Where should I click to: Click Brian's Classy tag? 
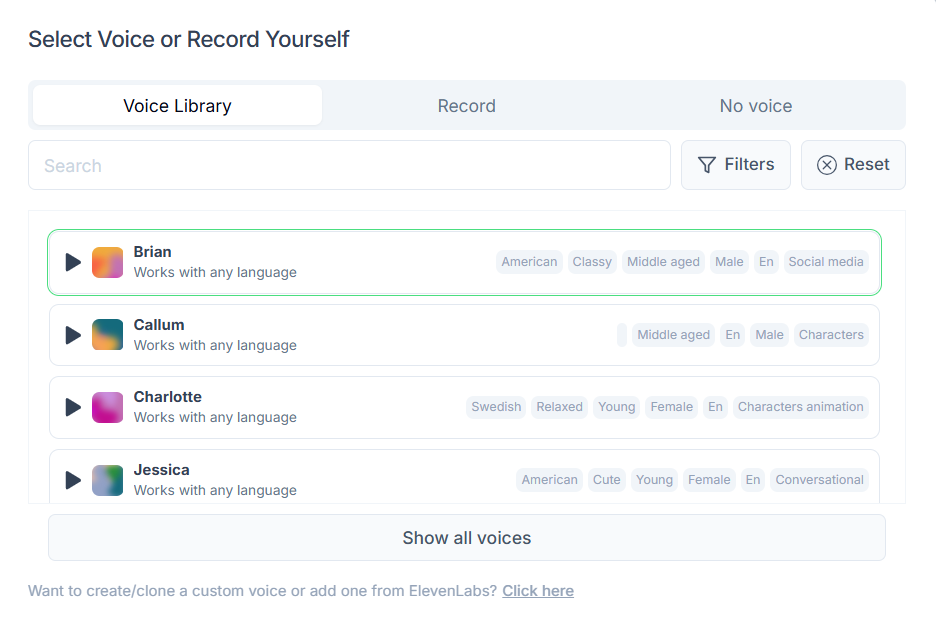pos(592,262)
